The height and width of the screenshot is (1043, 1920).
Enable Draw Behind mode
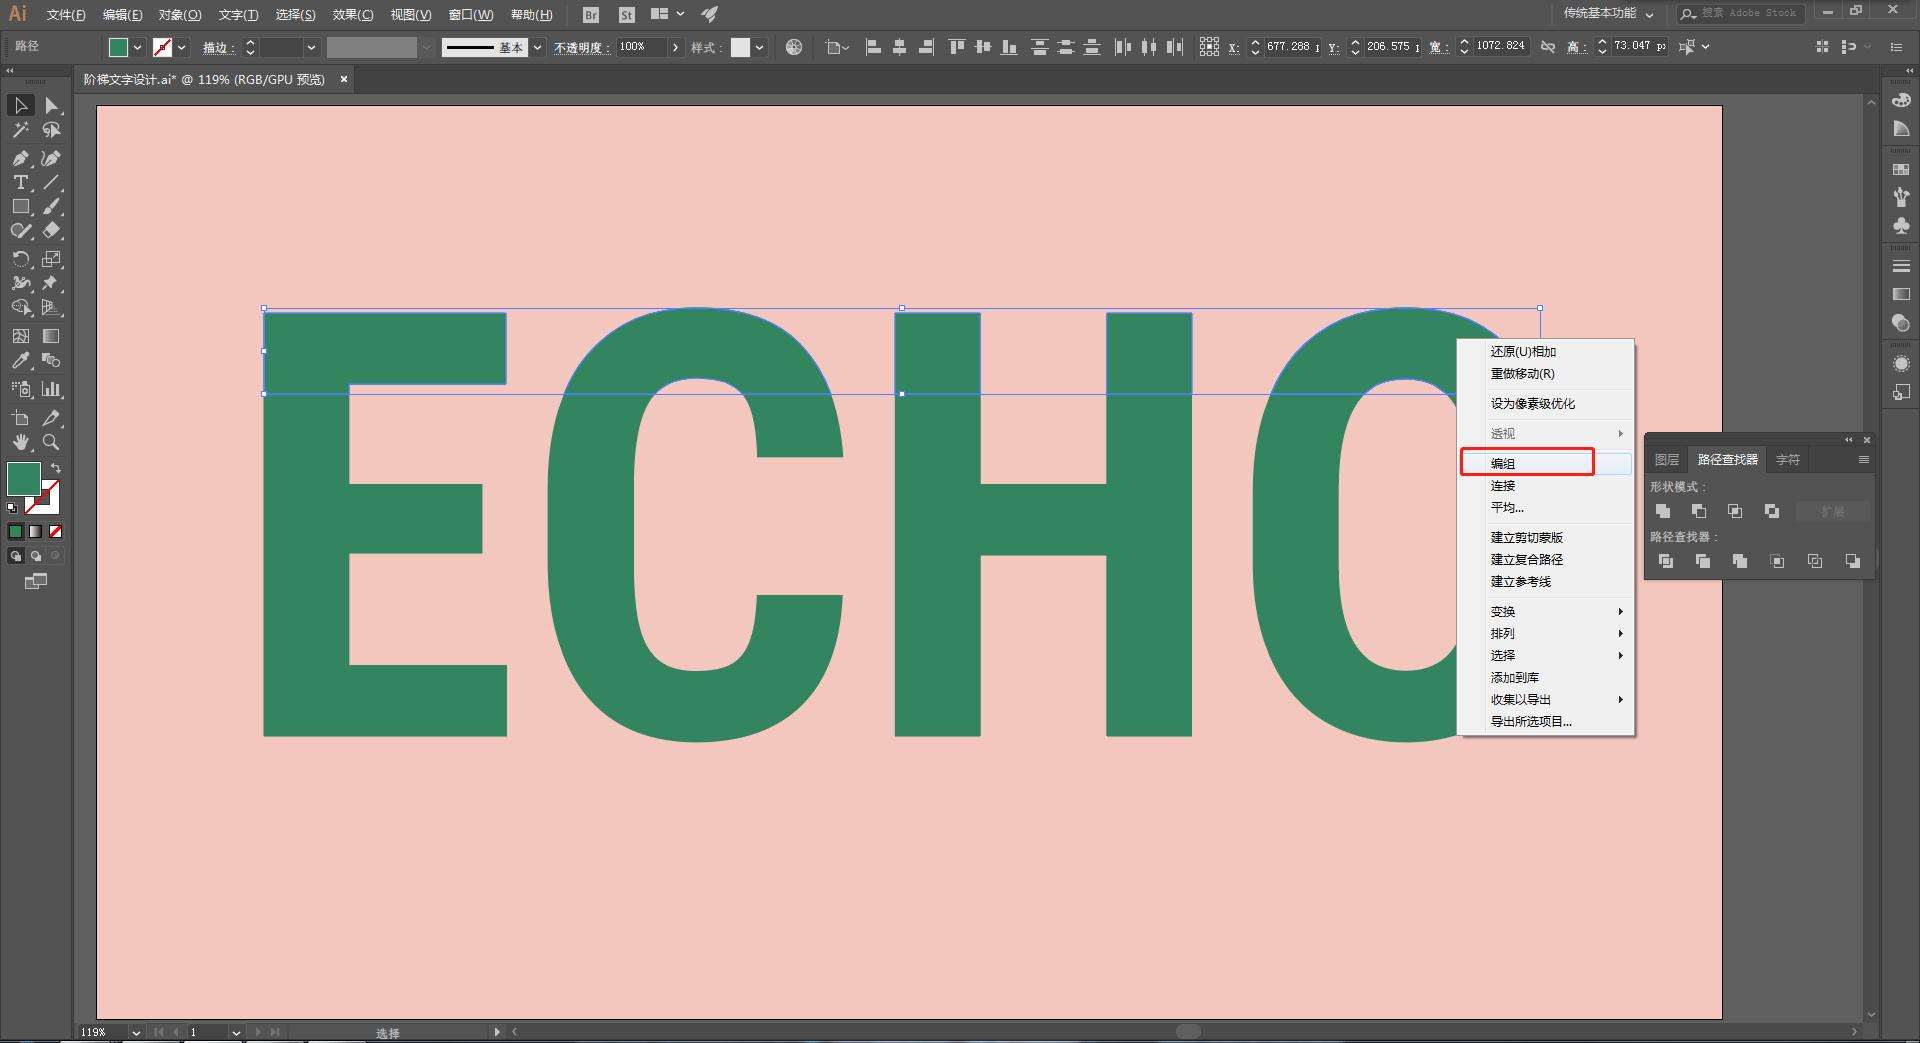click(x=36, y=556)
